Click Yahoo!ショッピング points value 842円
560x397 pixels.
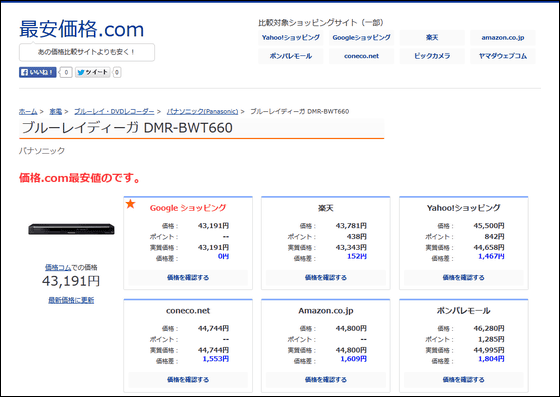[495, 237]
